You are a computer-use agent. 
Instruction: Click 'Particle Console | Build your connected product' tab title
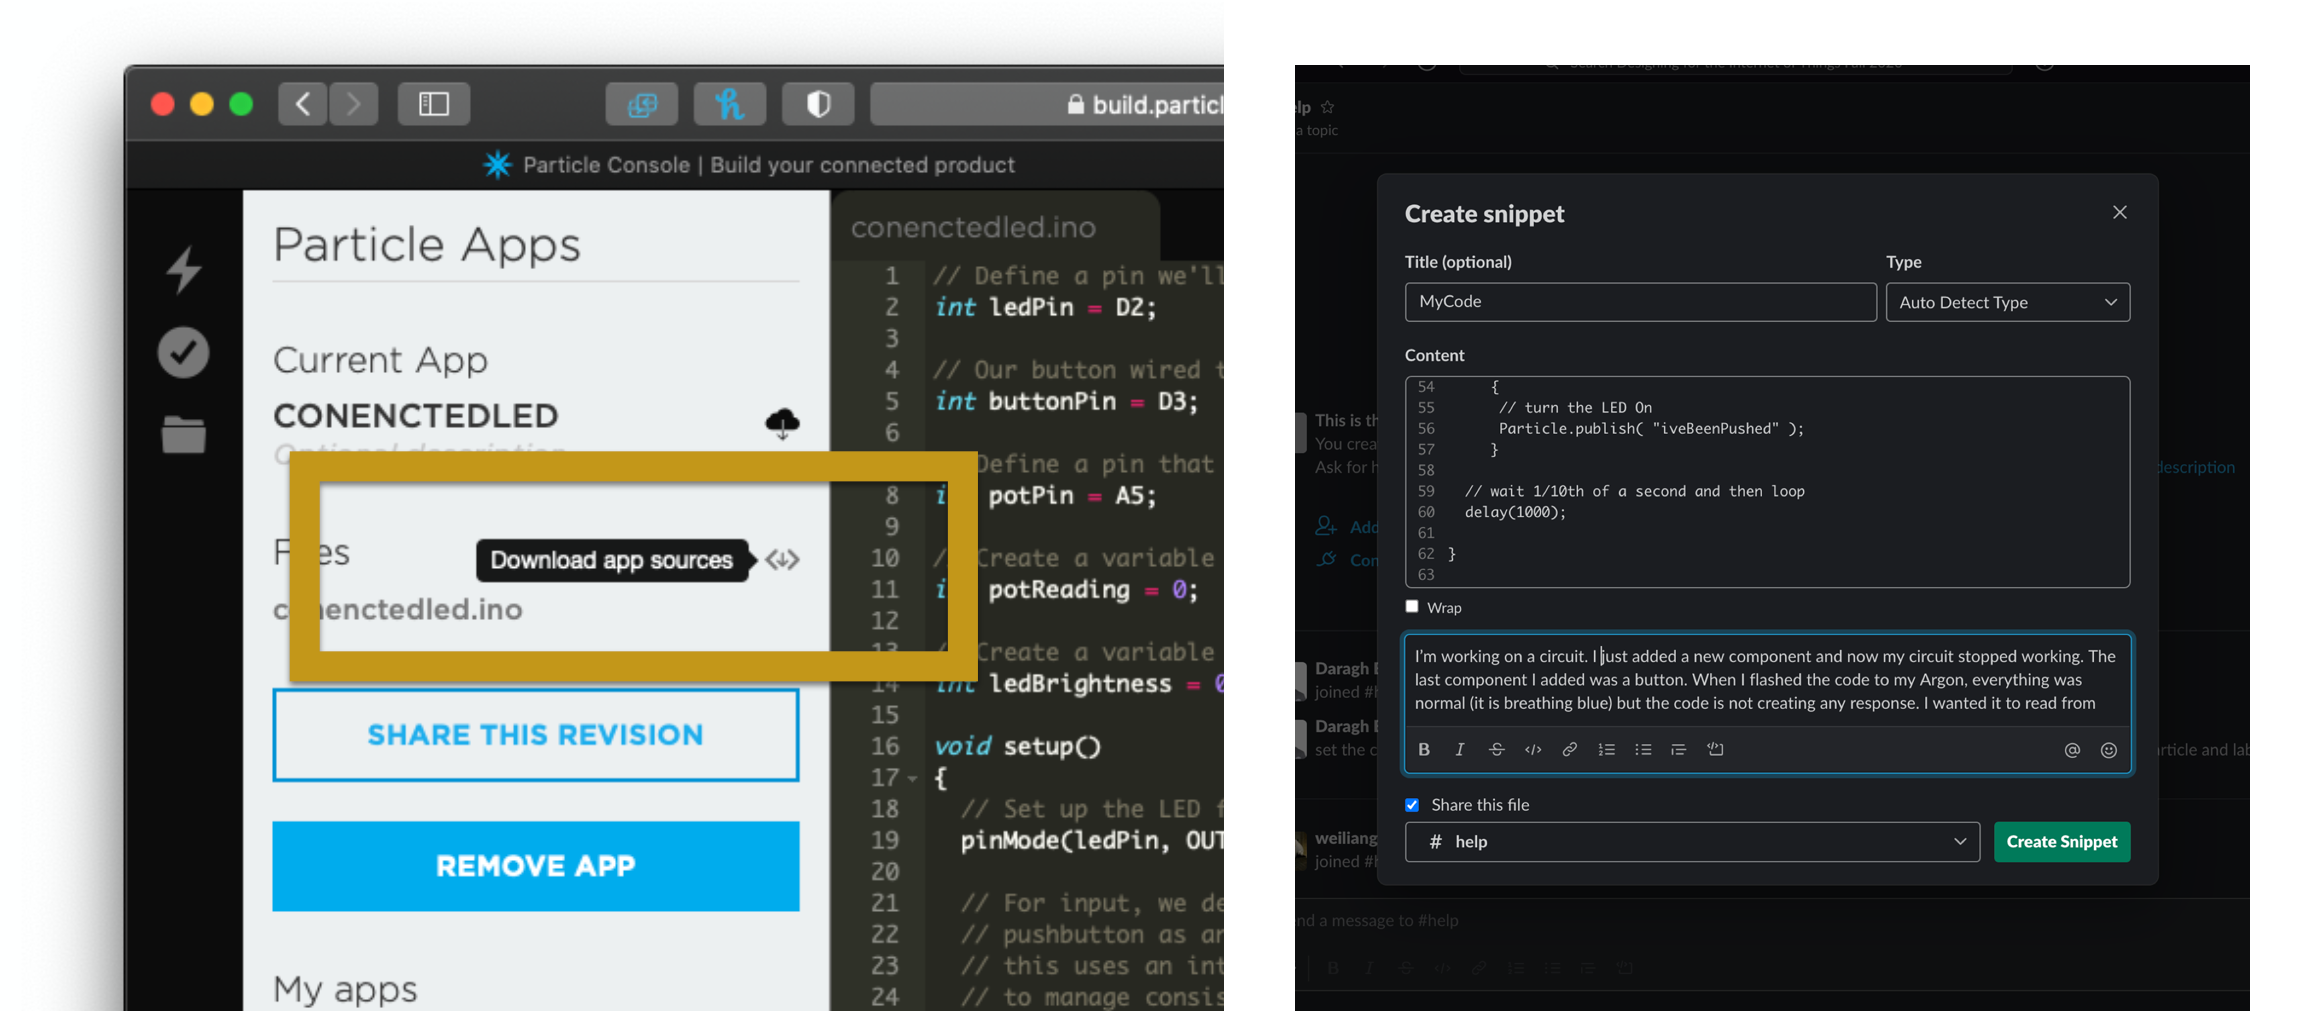(x=769, y=165)
